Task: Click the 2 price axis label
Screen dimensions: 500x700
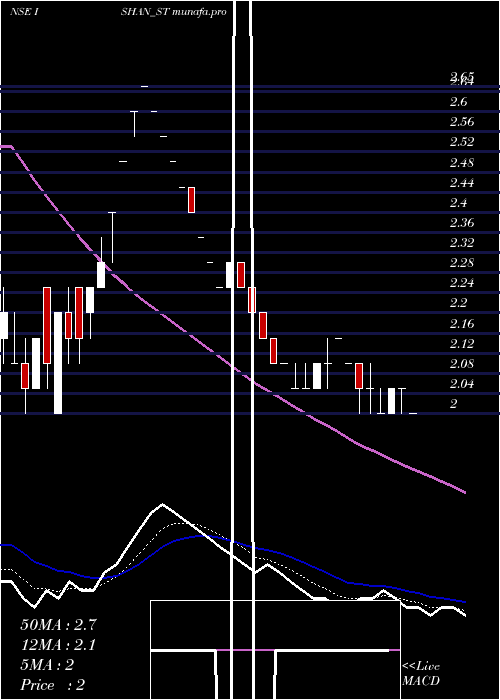Action: pyautogui.click(x=454, y=404)
